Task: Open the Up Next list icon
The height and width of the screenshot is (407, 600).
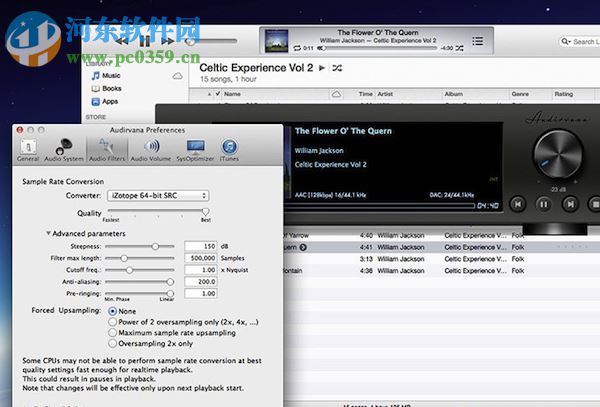Action: pos(477,41)
